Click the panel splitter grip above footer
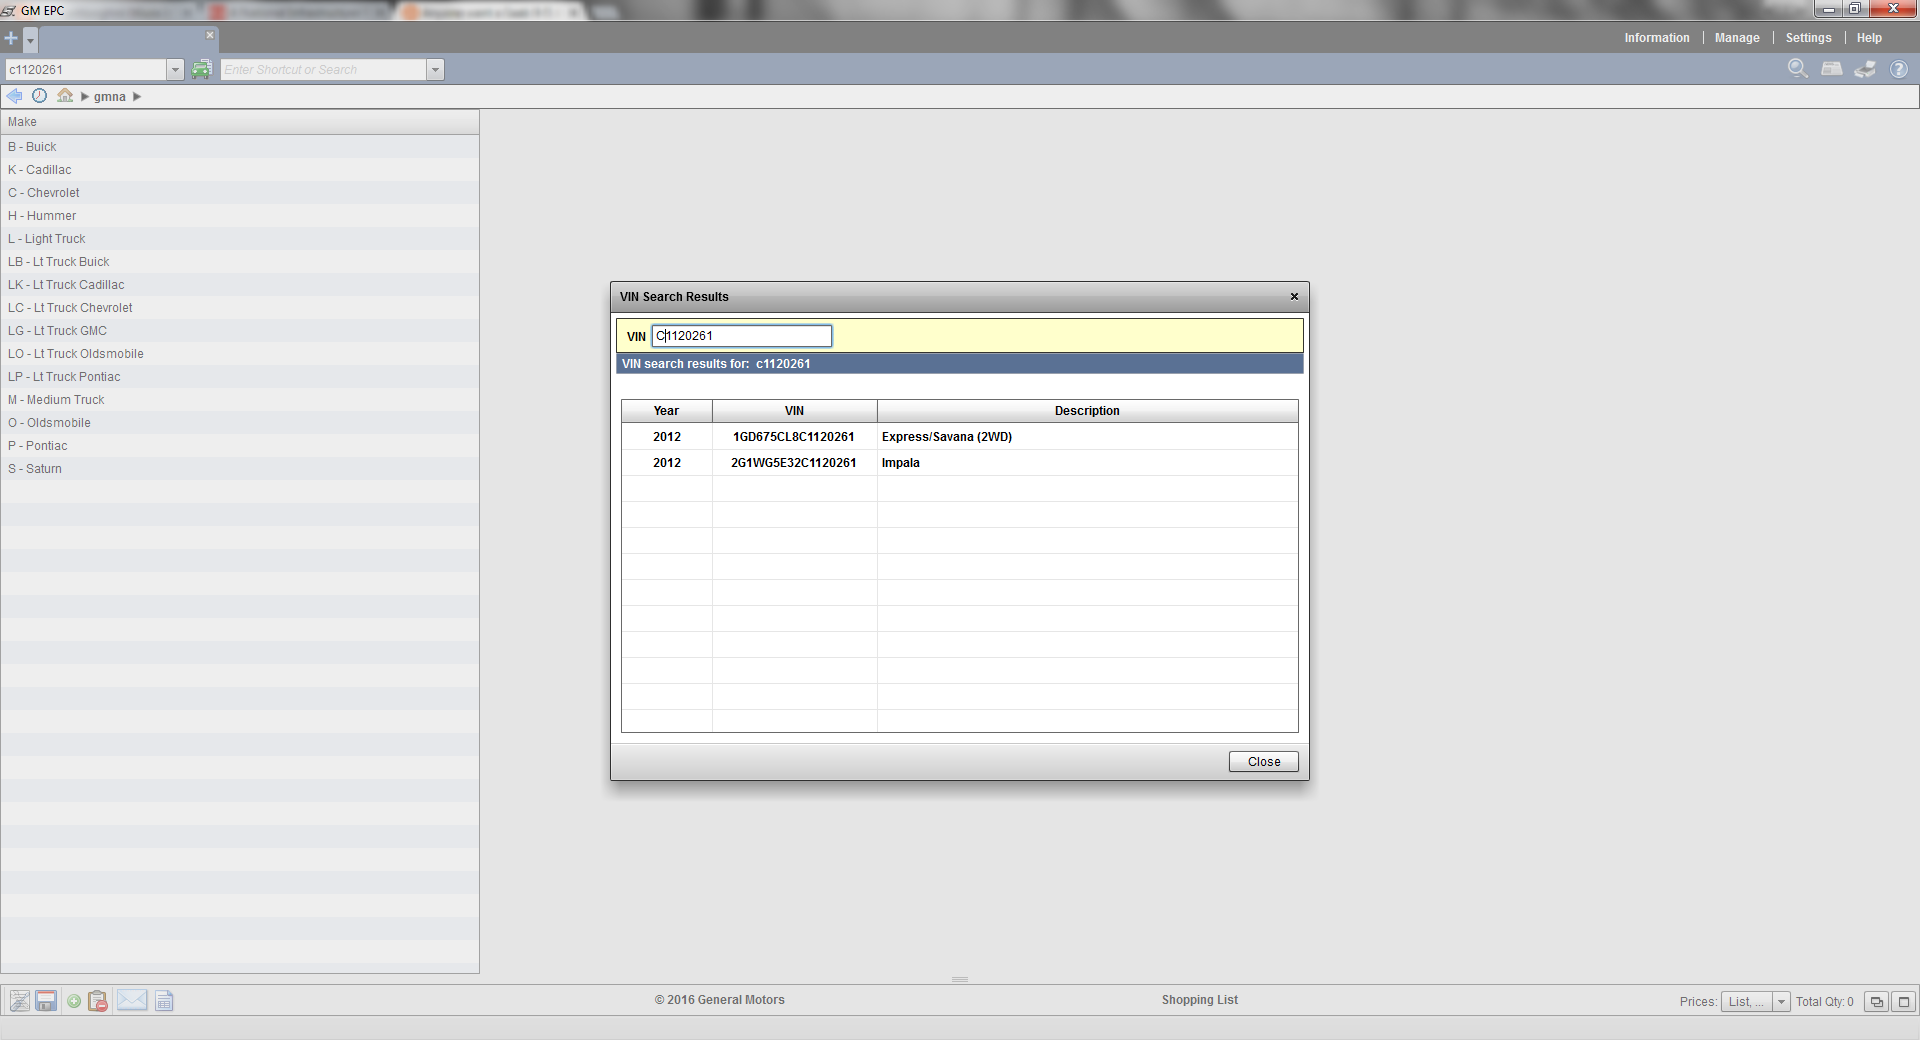This screenshot has height=1040, width=1920. pos(960,979)
